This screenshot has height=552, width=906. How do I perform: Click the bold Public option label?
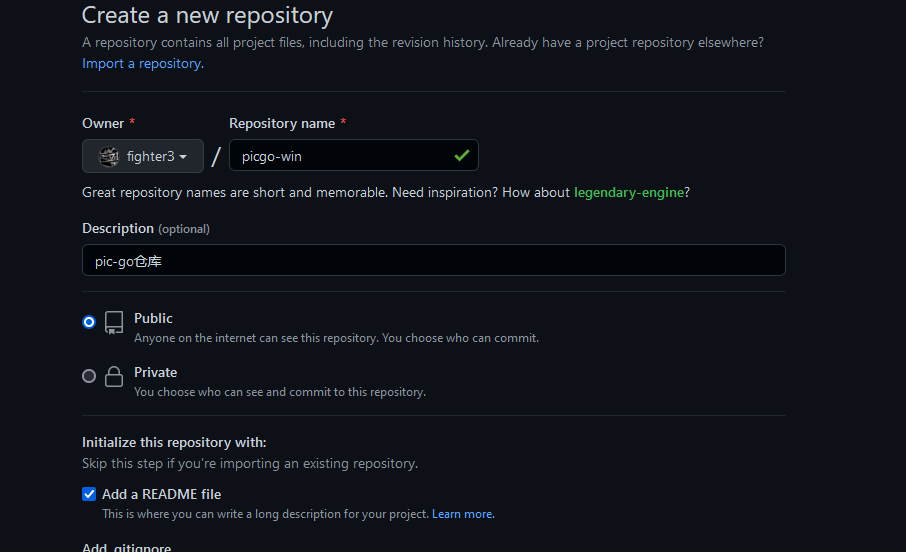[153, 318]
